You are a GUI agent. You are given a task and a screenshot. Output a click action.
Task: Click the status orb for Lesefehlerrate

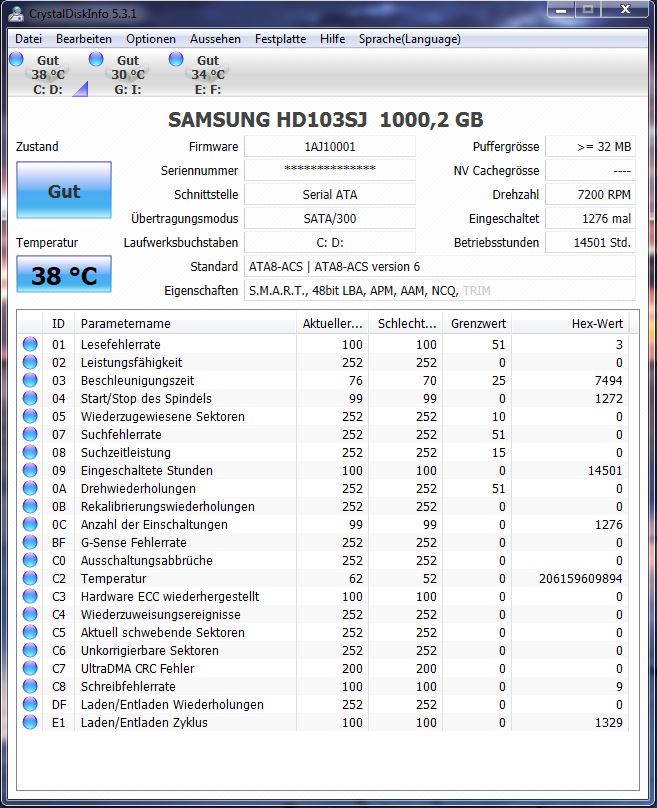tap(30, 344)
